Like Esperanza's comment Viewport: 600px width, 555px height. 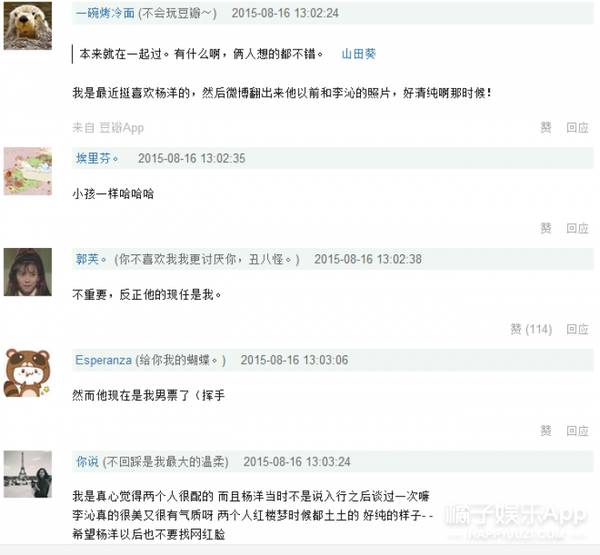tap(546, 431)
